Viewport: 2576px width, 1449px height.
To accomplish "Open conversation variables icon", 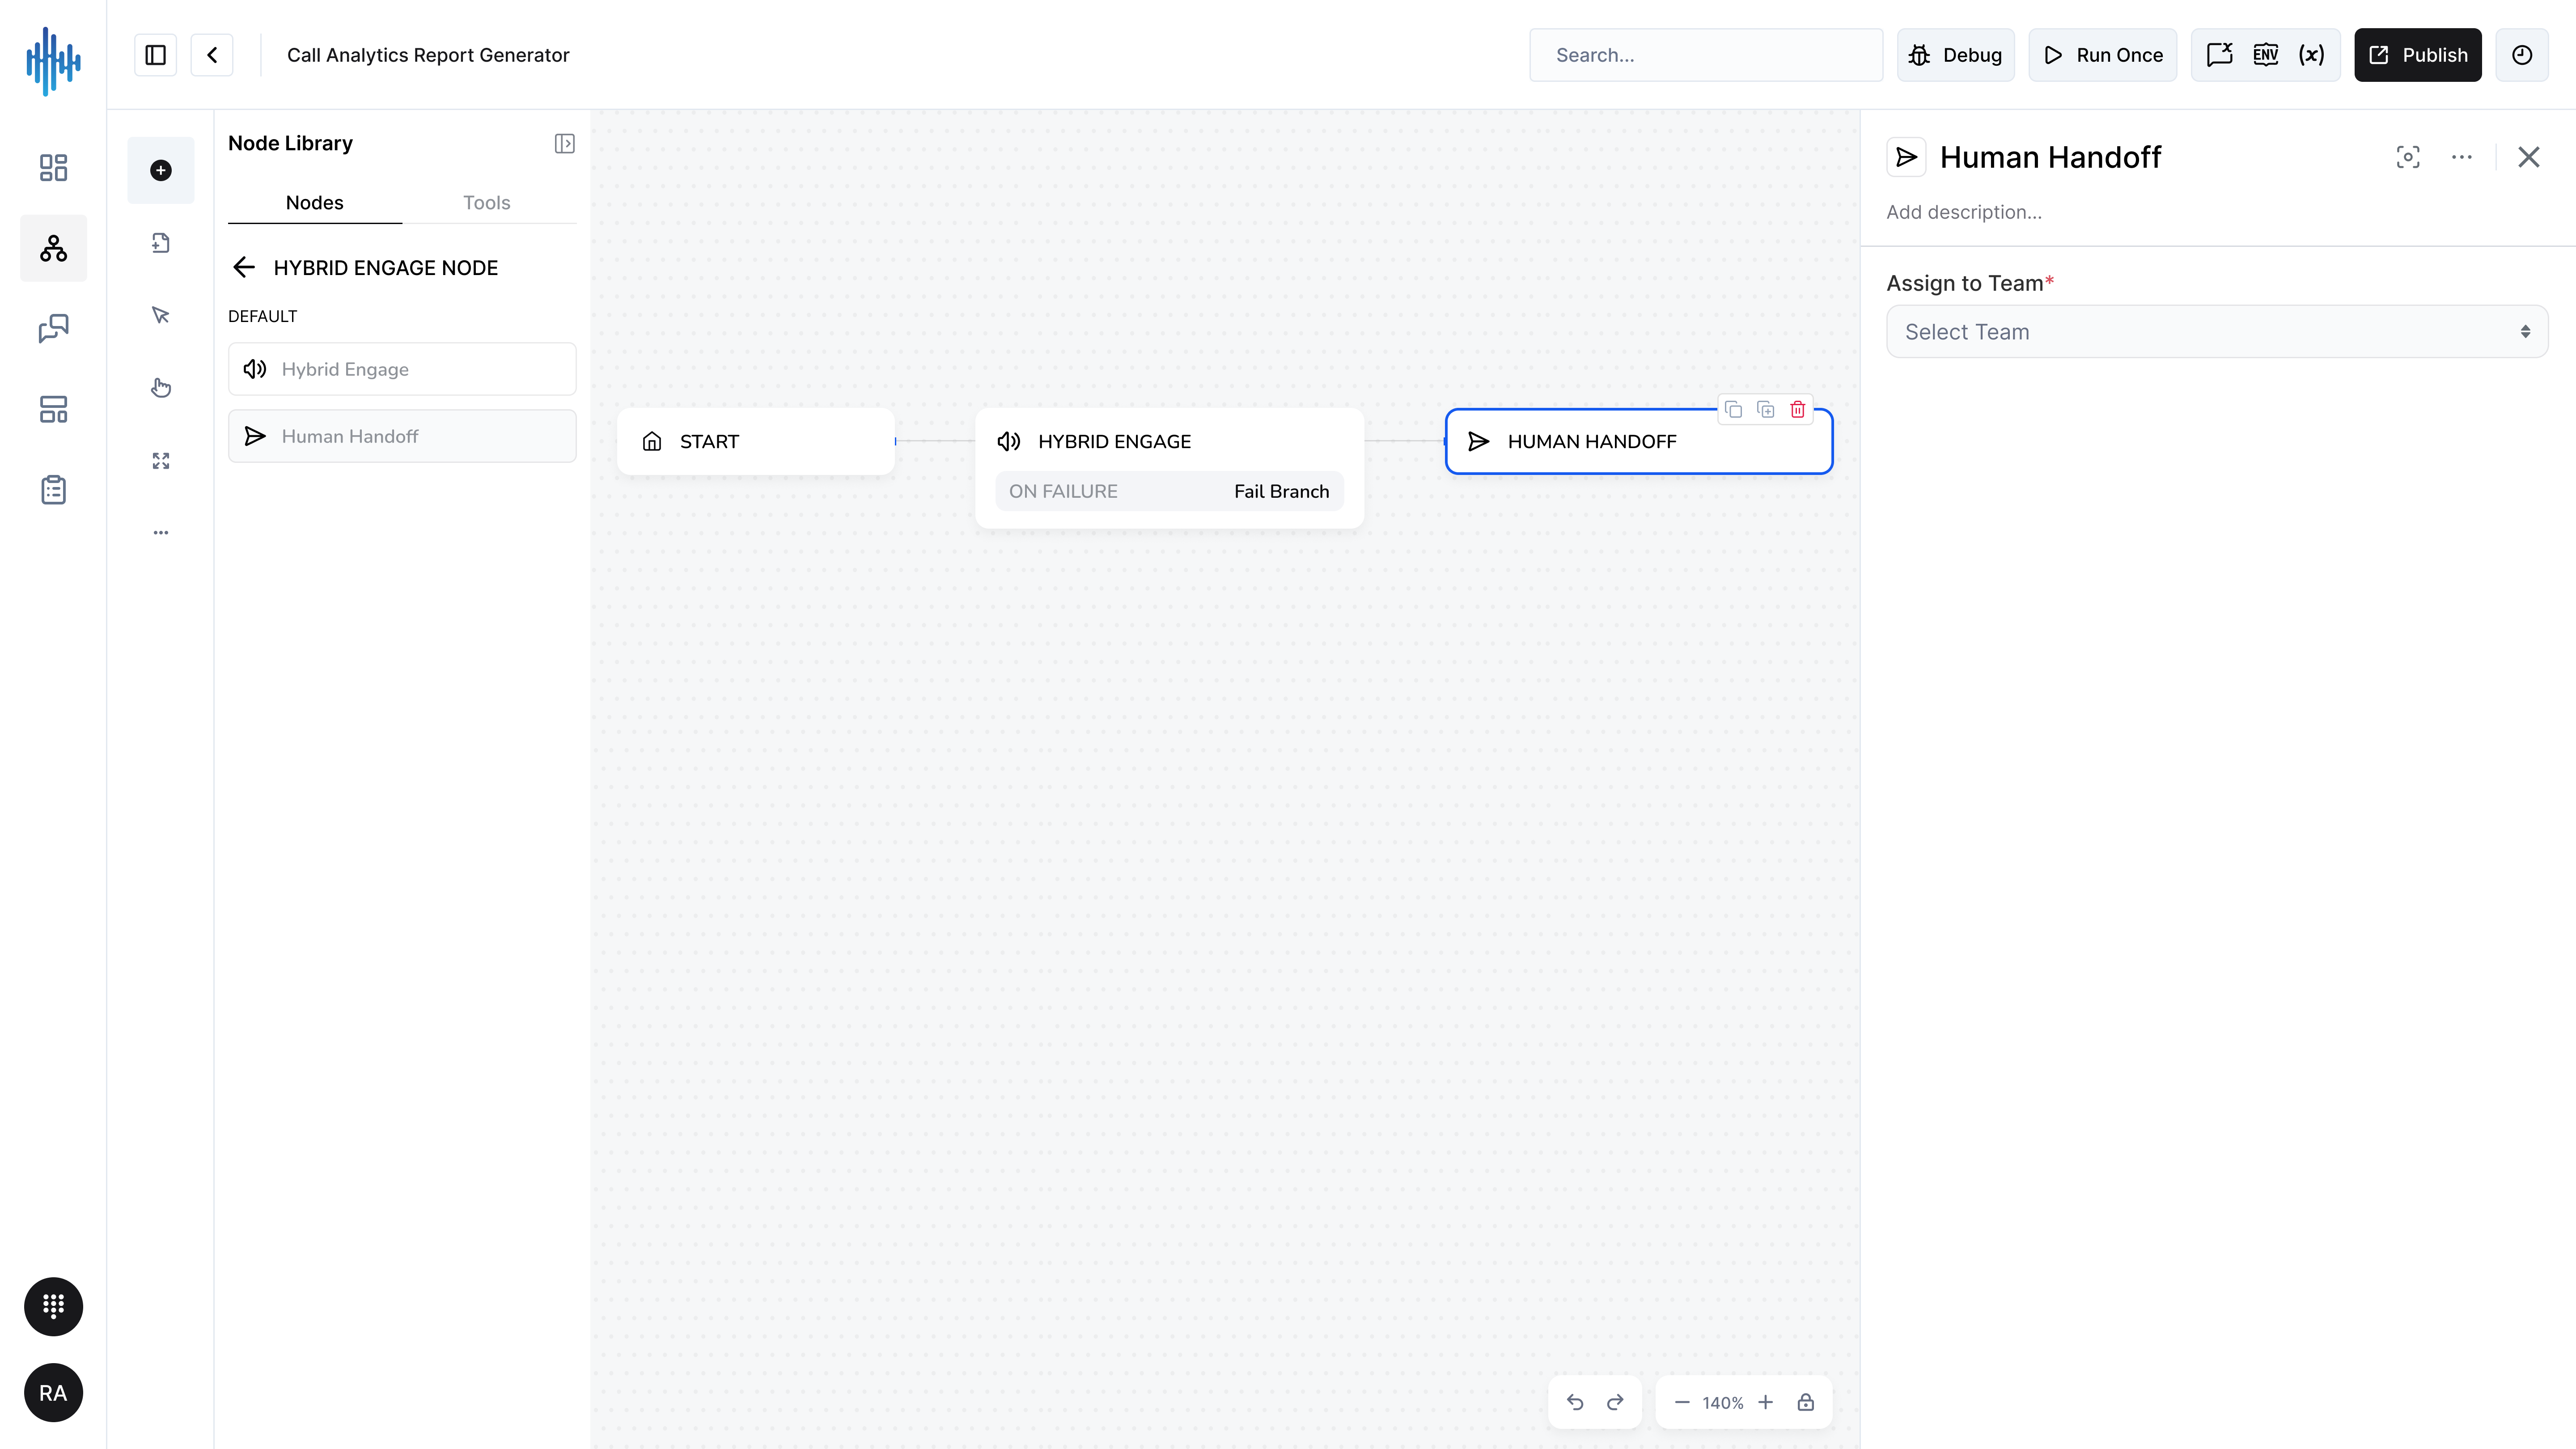I will [x=2219, y=55].
